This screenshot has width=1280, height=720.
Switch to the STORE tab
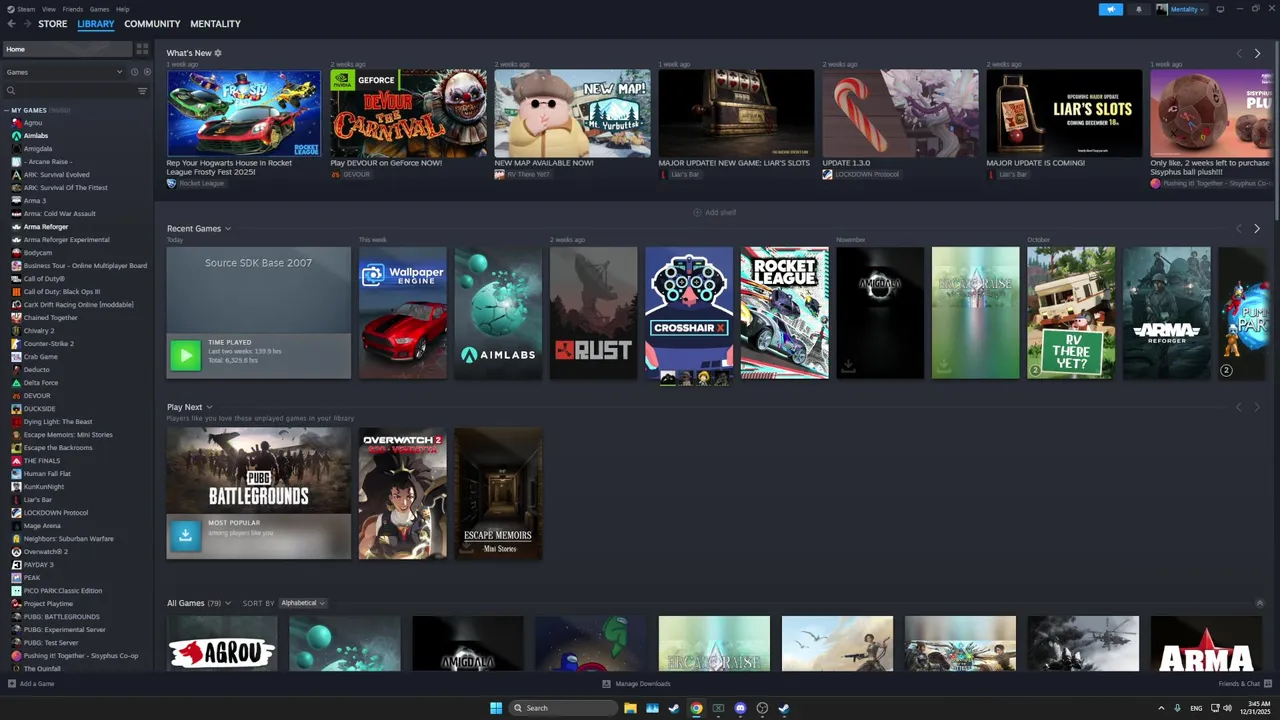click(53, 24)
